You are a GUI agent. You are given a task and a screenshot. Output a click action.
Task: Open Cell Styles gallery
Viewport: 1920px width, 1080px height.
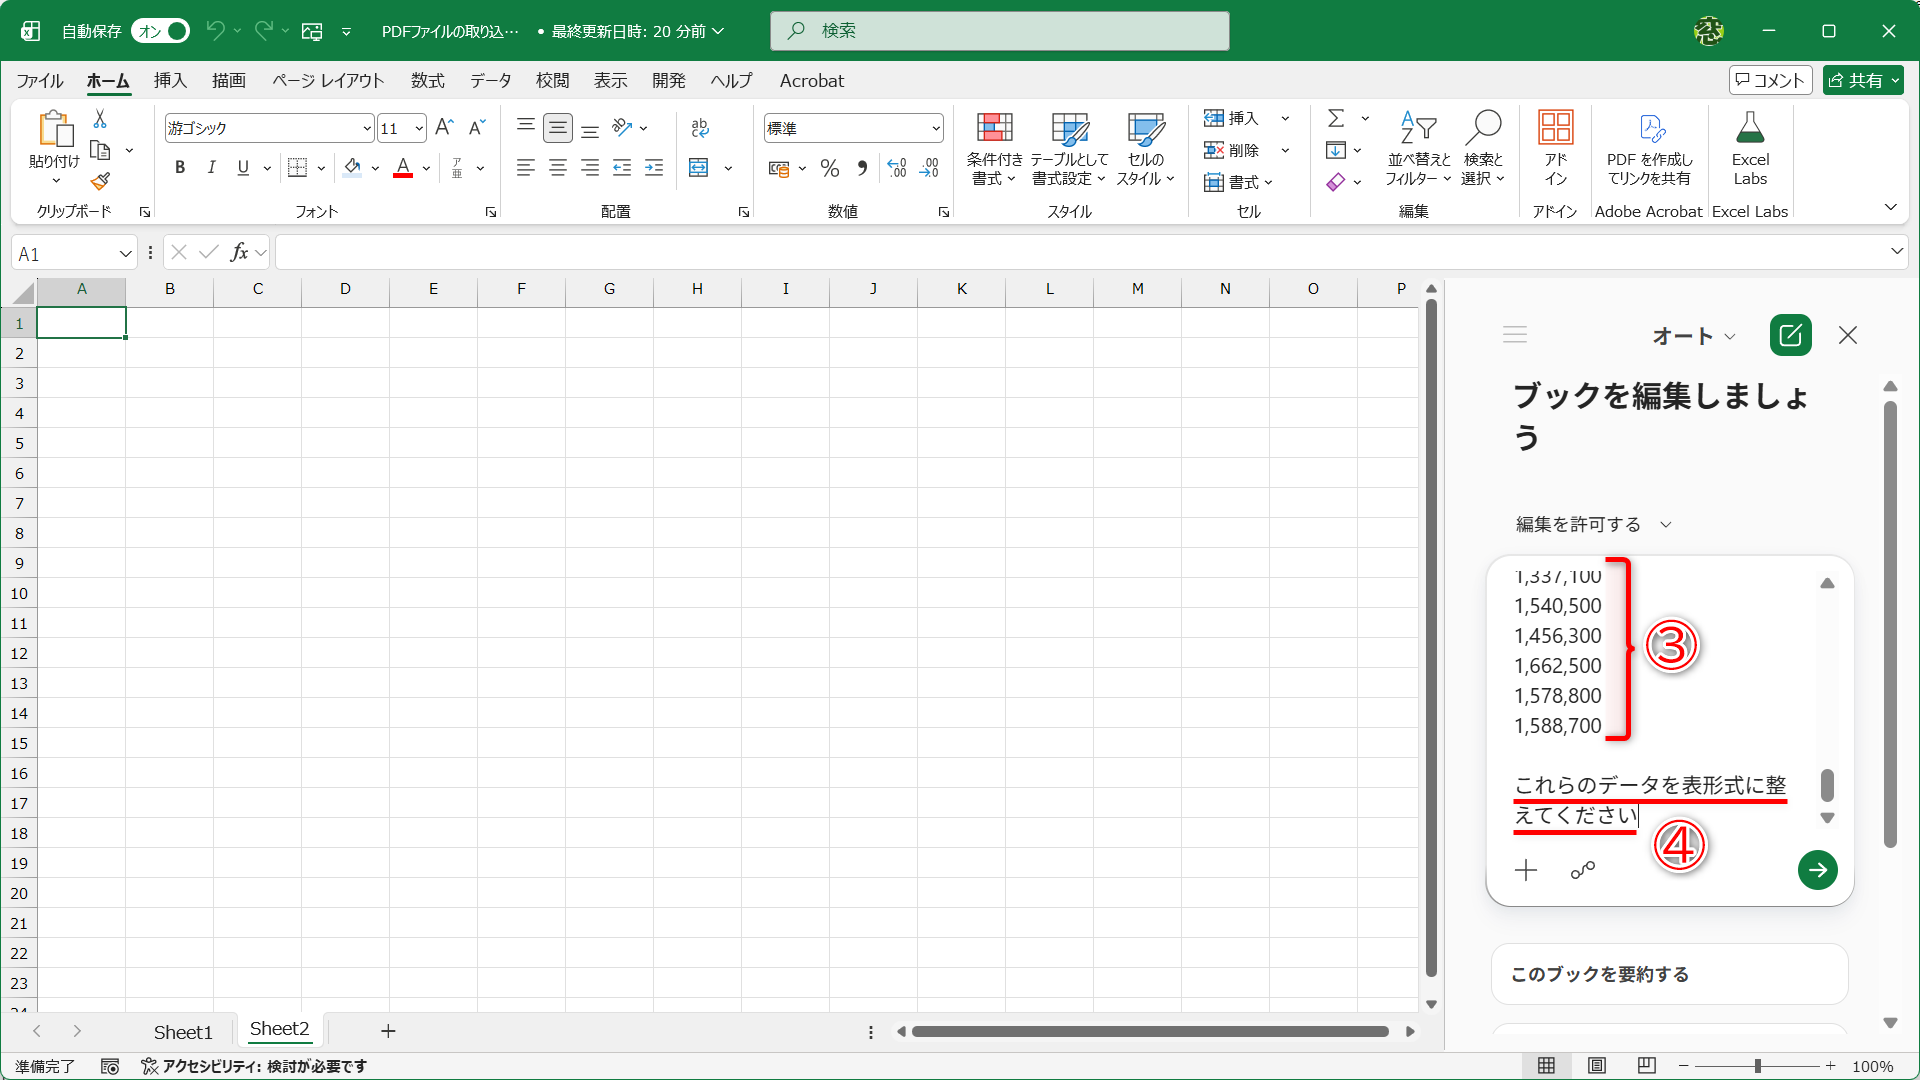coord(1146,148)
